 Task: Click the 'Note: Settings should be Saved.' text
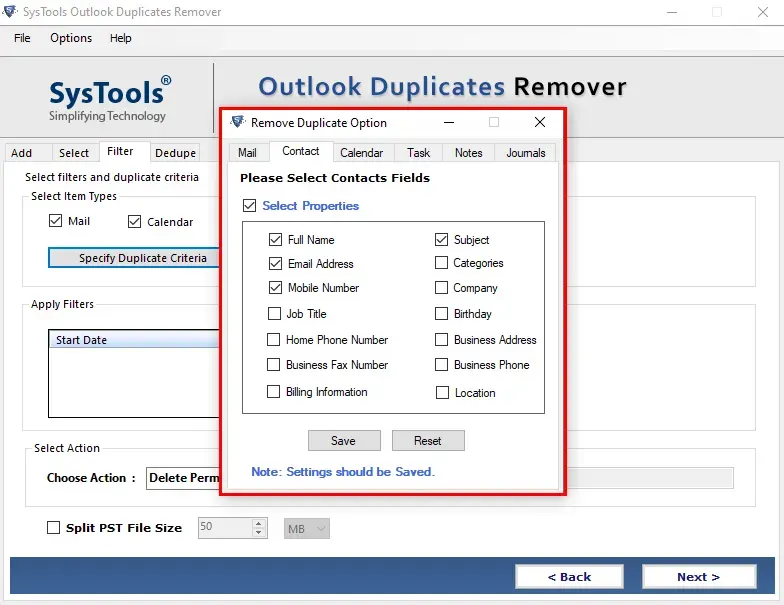[x=343, y=472]
